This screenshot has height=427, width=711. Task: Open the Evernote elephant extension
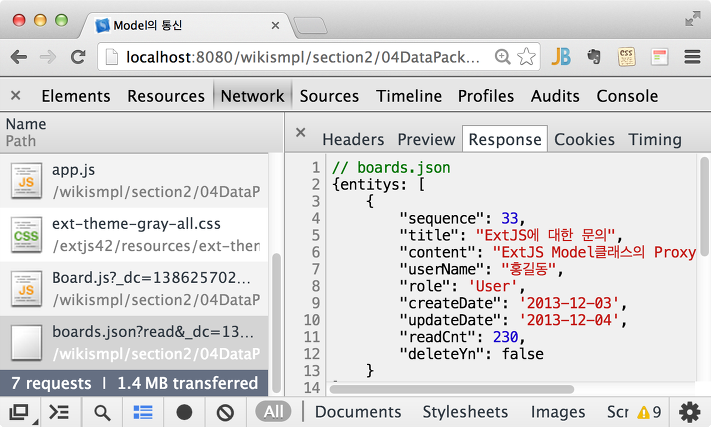click(x=594, y=57)
